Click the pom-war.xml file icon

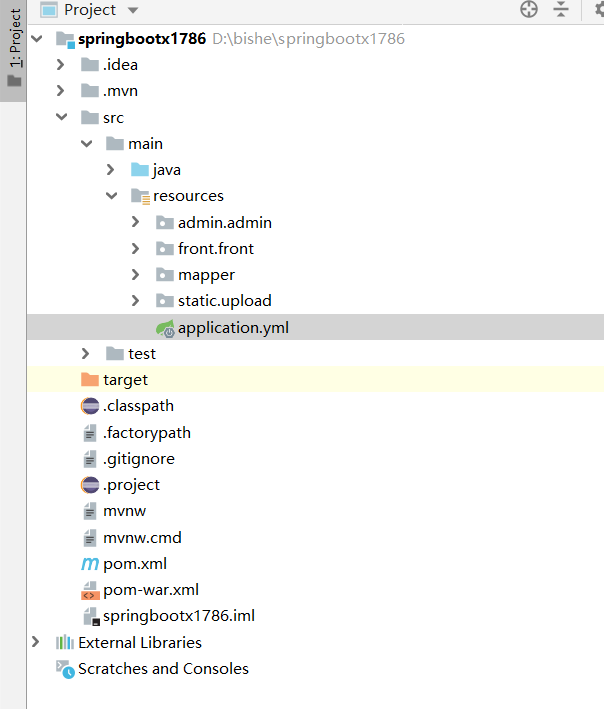(x=90, y=590)
